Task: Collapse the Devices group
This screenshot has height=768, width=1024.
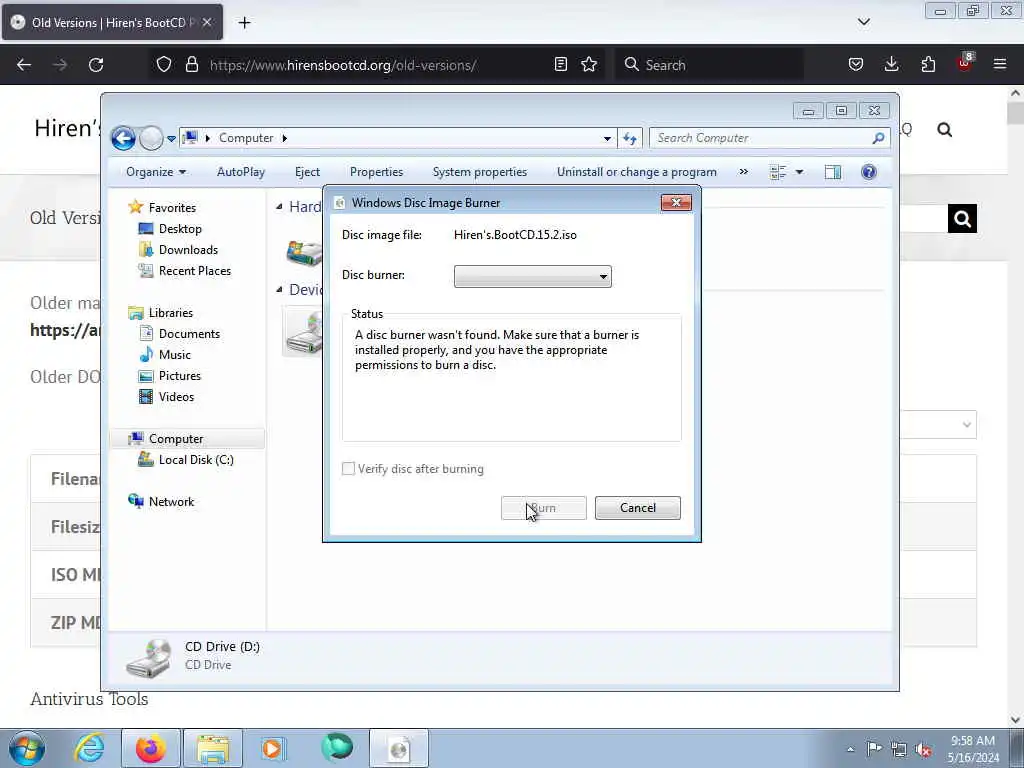Action: click(x=280, y=289)
